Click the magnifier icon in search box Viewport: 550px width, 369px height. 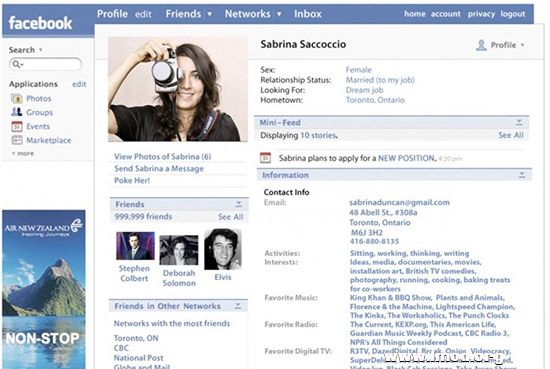[x=16, y=64]
